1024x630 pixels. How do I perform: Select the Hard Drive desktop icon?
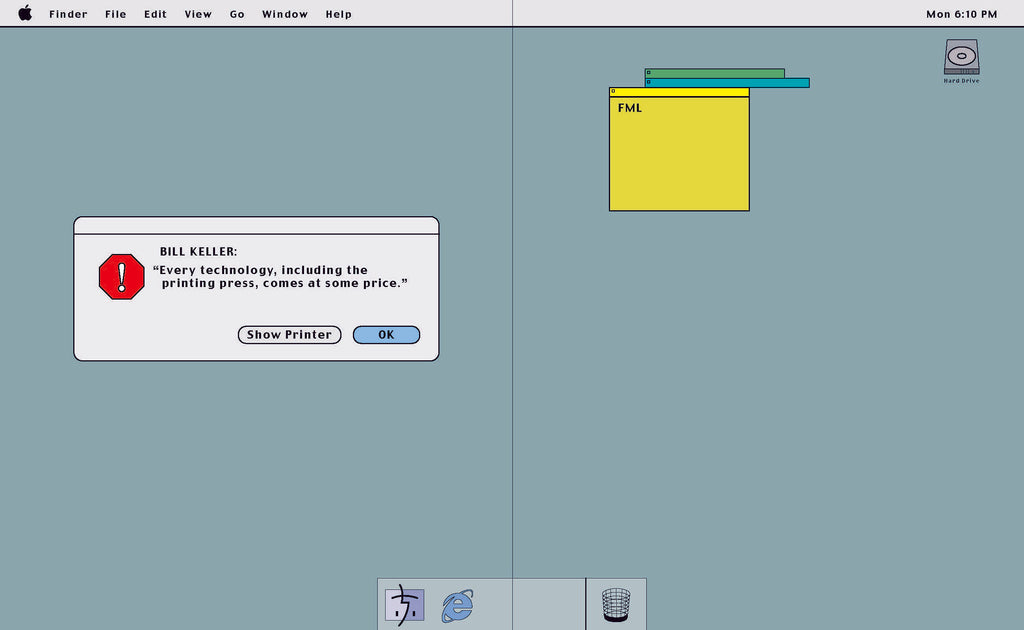[x=961, y=58]
